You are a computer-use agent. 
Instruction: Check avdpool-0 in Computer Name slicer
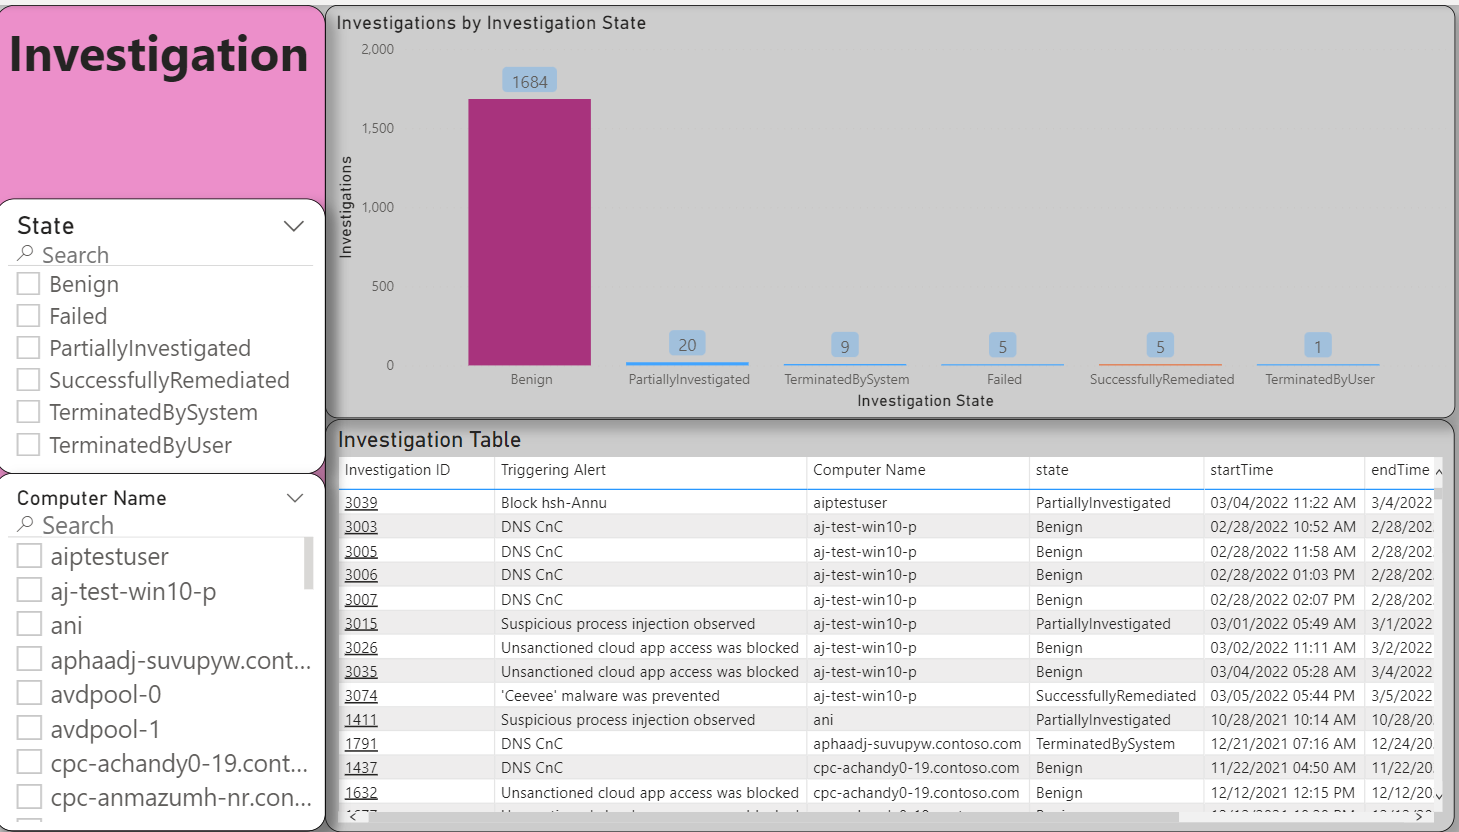(27, 693)
